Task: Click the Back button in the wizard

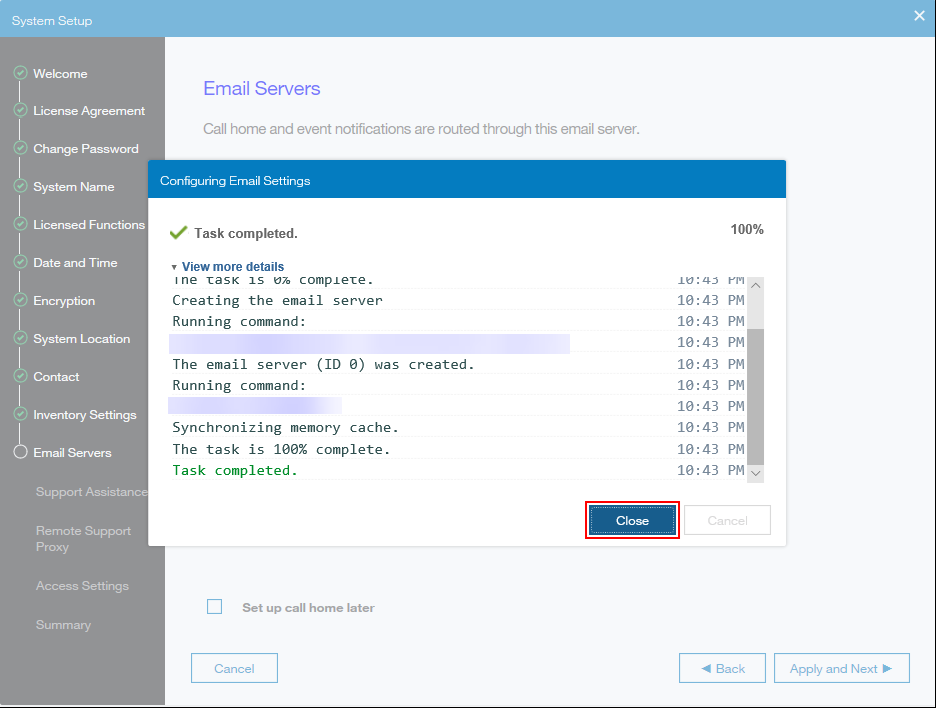Action: [x=722, y=668]
